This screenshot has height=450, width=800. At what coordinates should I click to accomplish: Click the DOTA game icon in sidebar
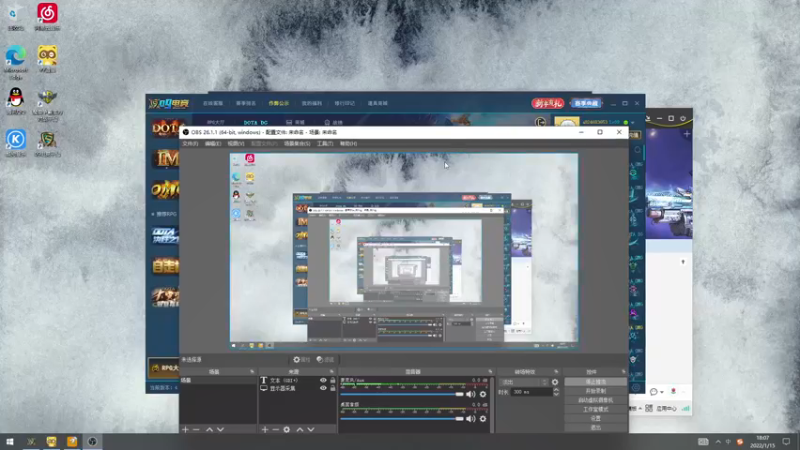click(x=165, y=128)
